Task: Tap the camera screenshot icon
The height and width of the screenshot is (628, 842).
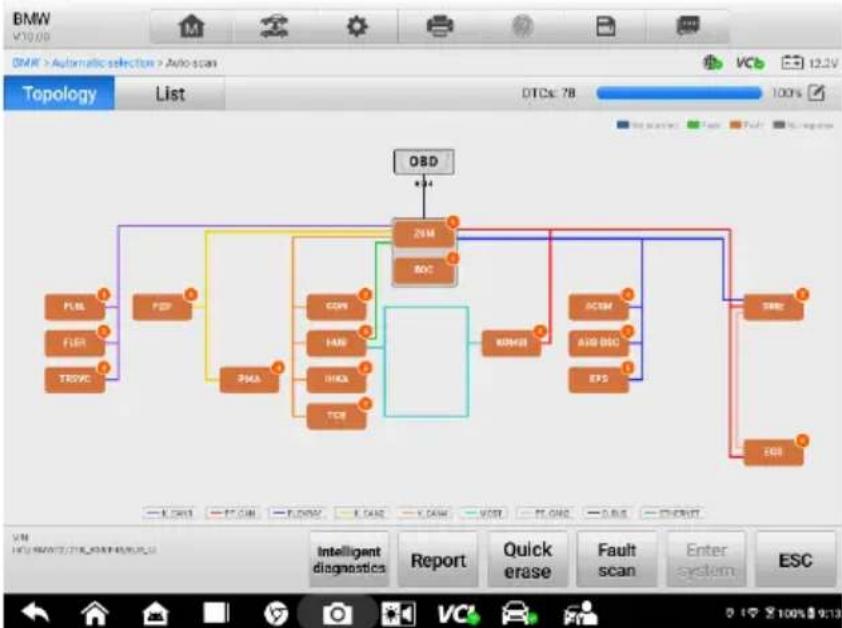Action: tap(337, 613)
